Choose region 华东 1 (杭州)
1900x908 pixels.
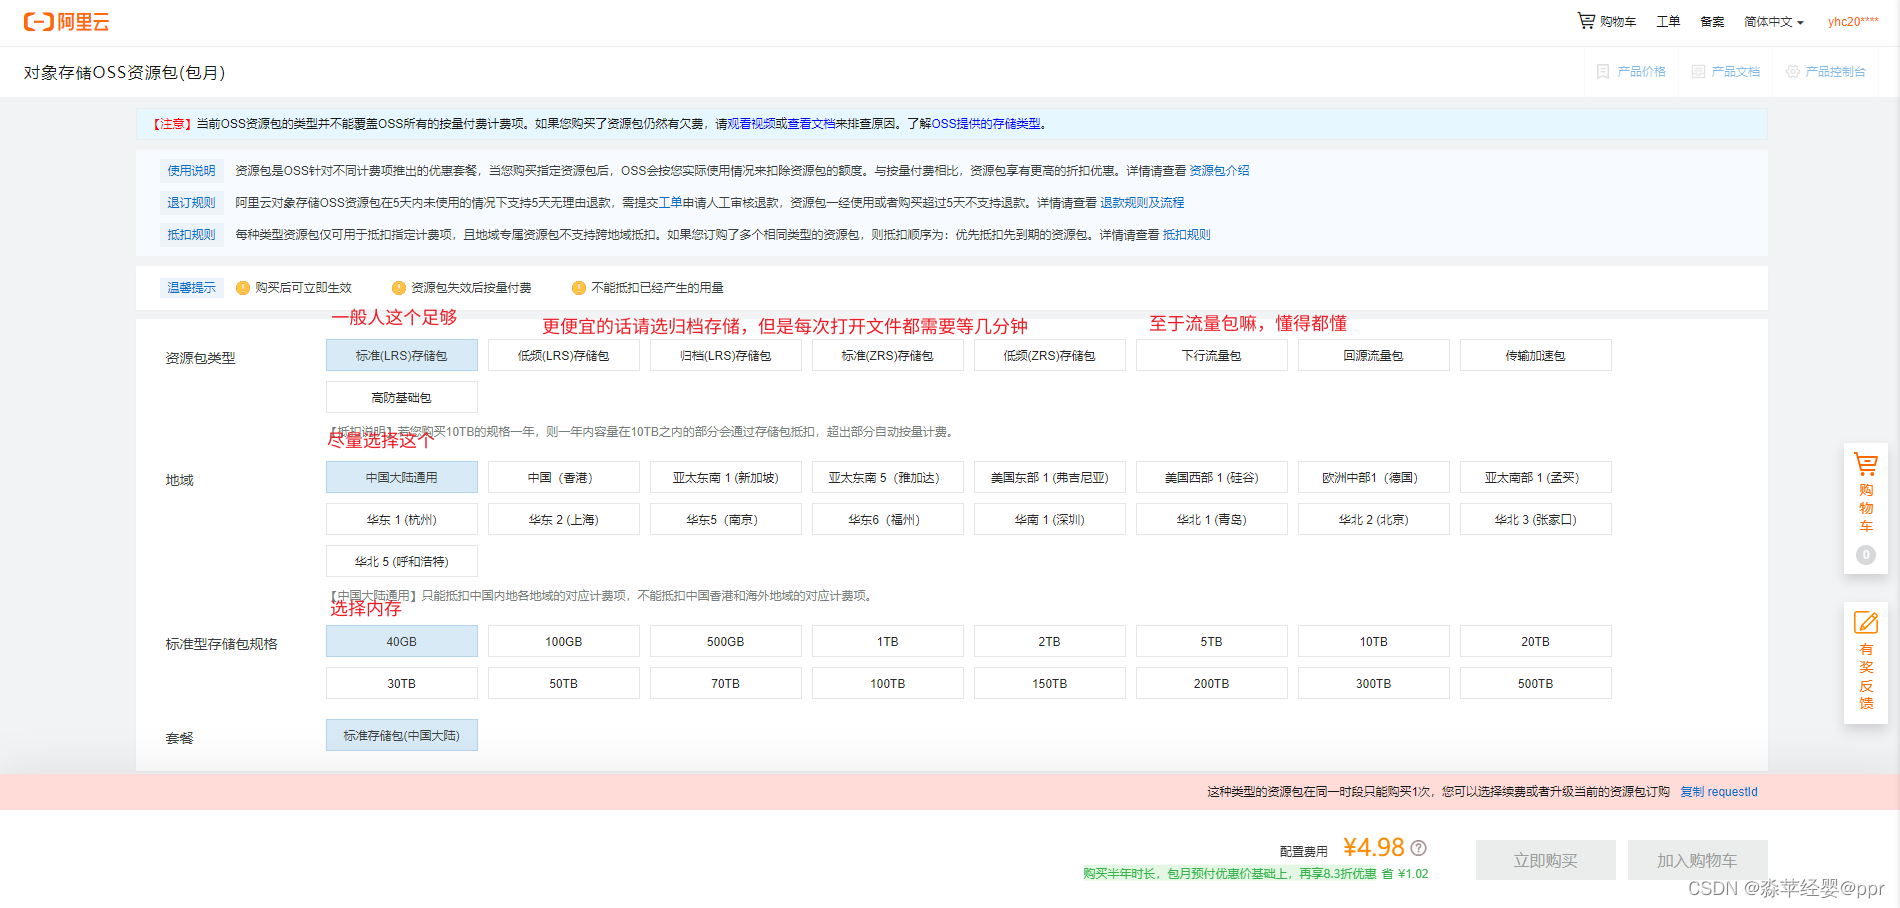click(x=402, y=519)
